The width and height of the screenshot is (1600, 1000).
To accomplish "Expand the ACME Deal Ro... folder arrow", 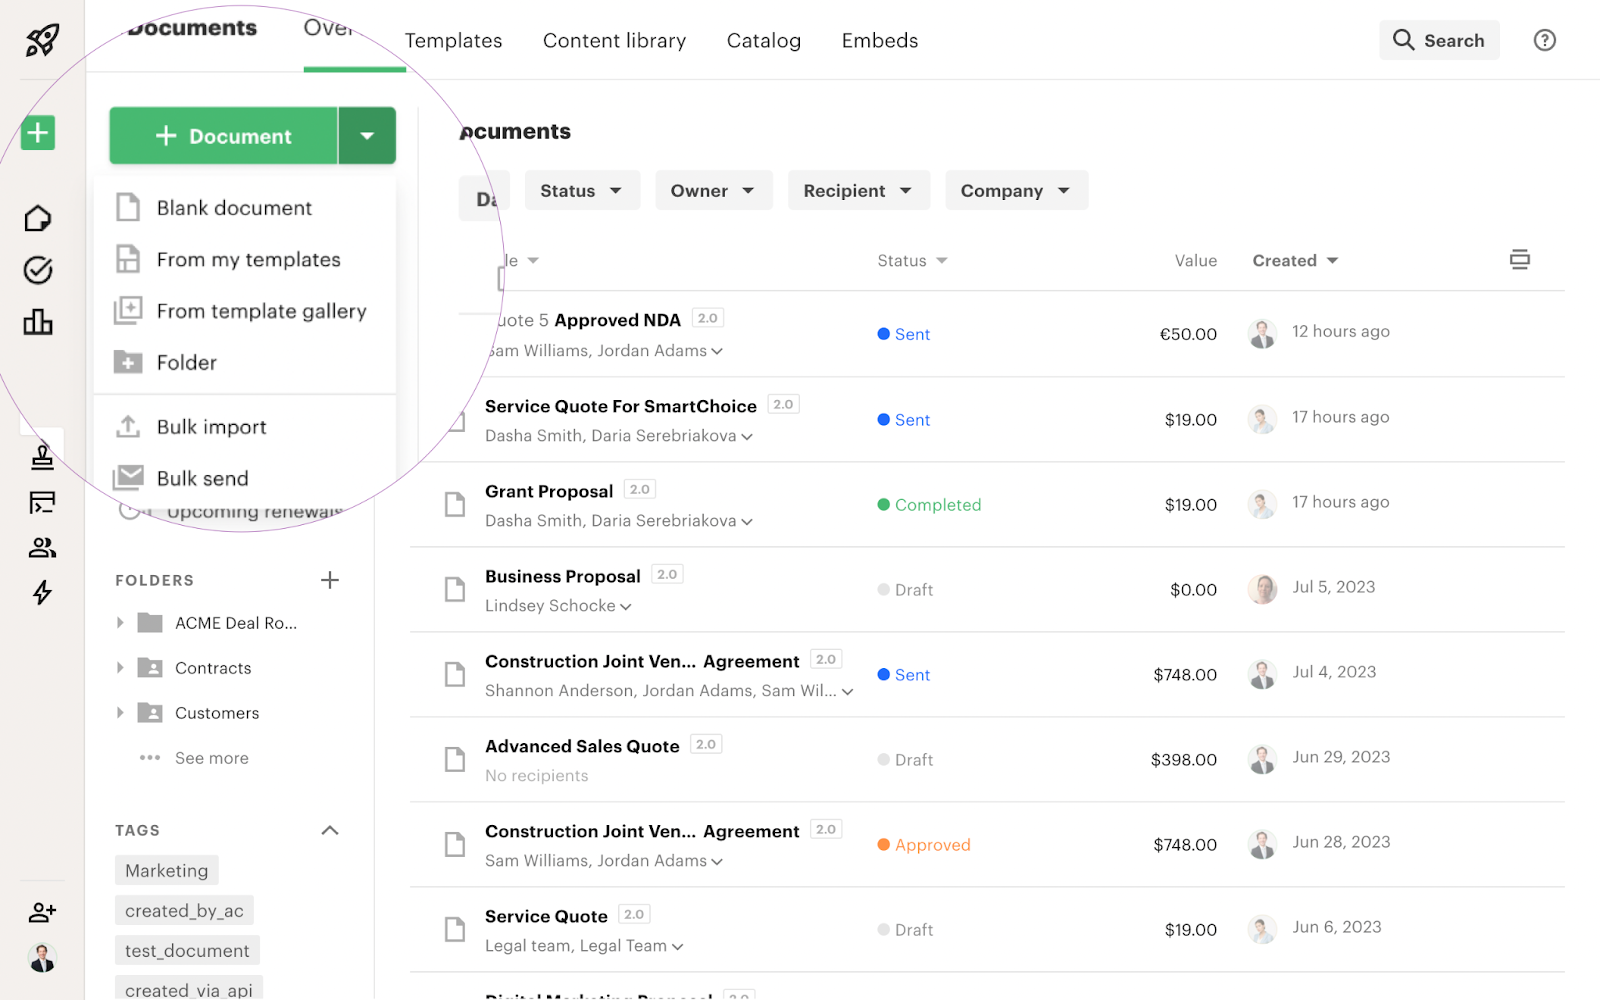I will 120,622.
